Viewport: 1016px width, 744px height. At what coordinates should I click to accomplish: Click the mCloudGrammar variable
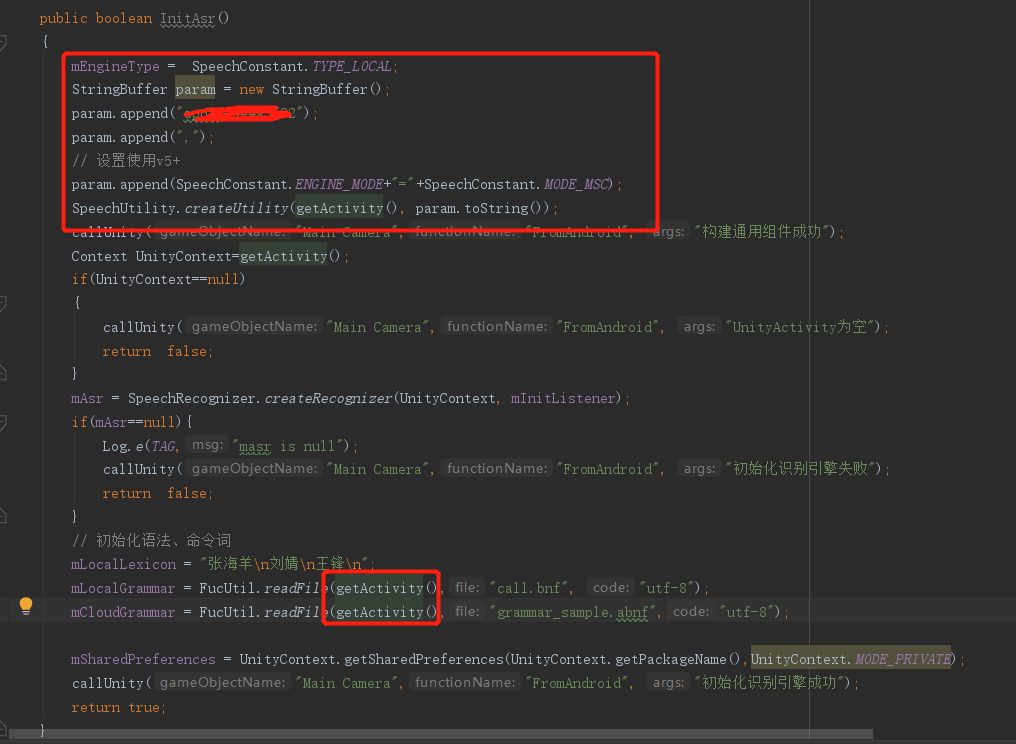coord(123,612)
